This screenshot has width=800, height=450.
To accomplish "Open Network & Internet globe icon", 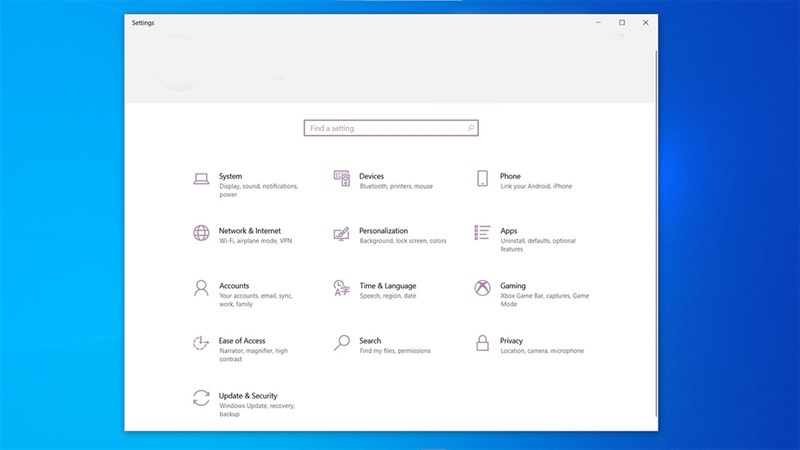I will tap(201, 233).
